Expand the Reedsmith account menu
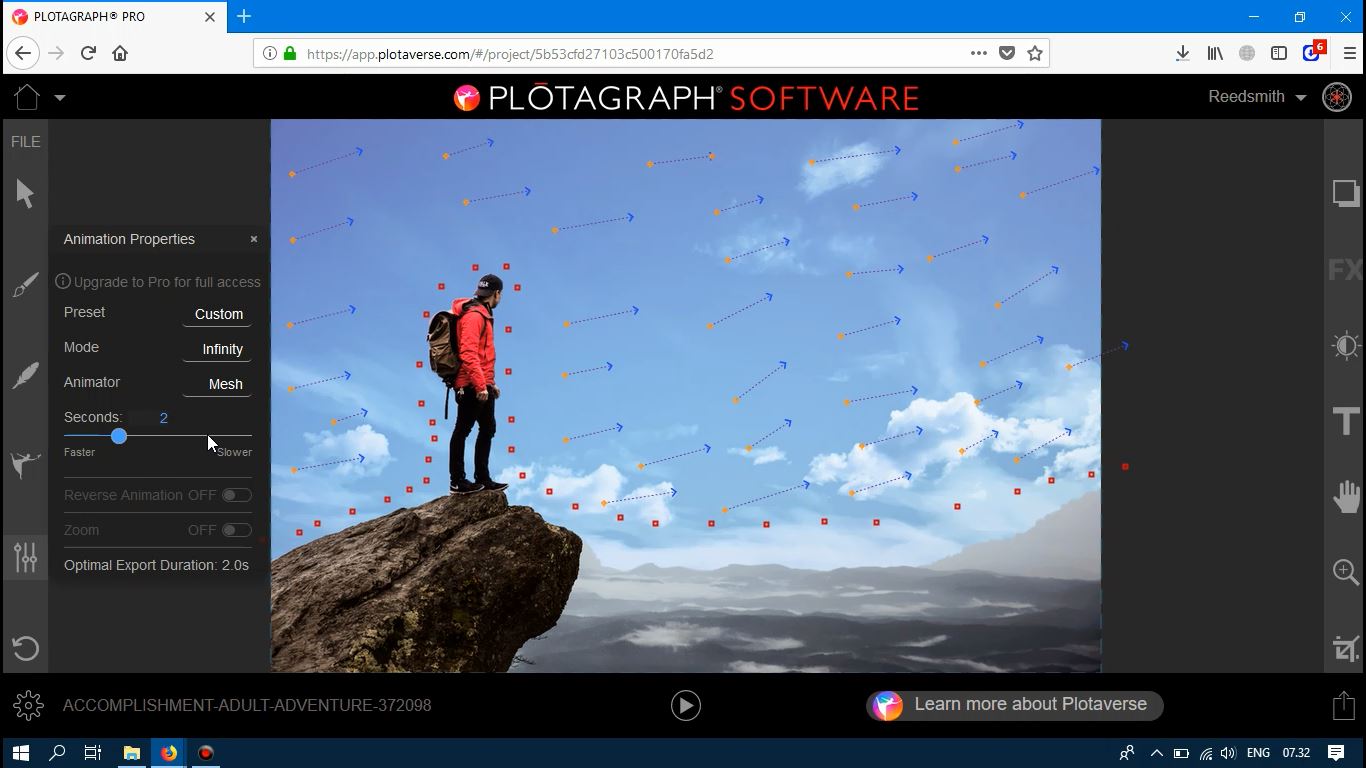This screenshot has height=768, width=1366. [x=1257, y=97]
